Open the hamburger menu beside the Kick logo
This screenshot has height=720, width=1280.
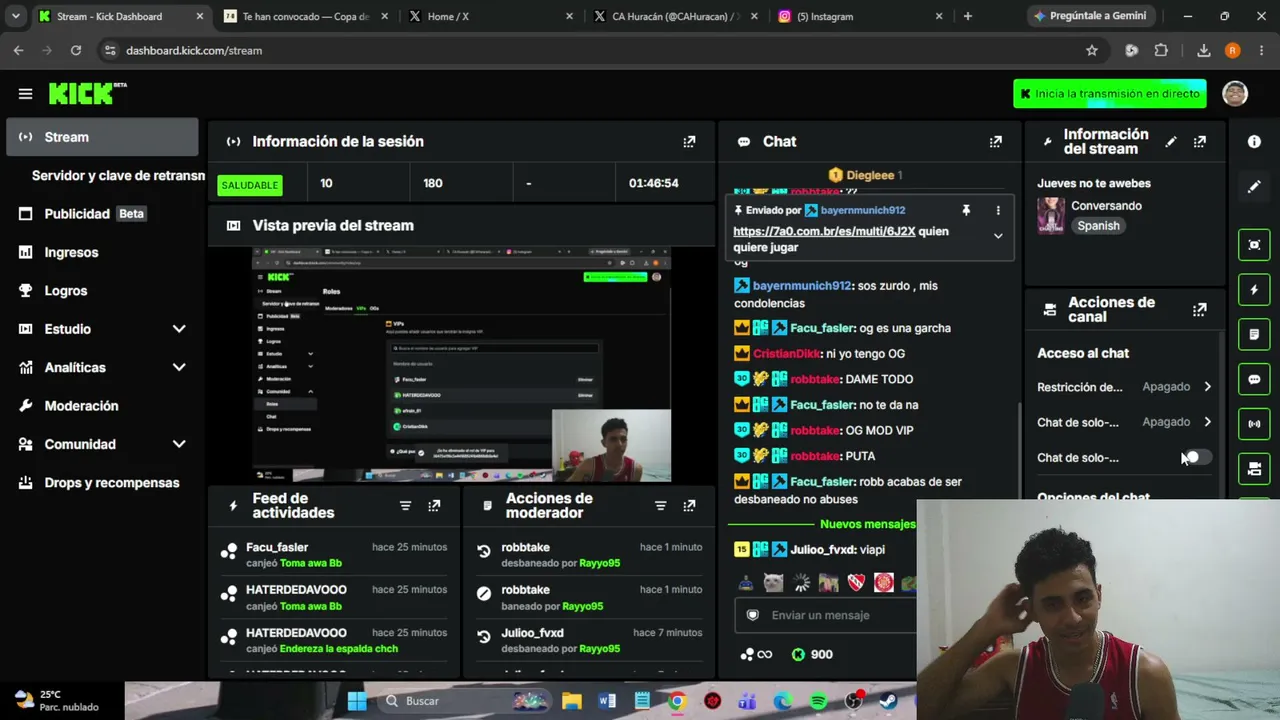pos(25,94)
